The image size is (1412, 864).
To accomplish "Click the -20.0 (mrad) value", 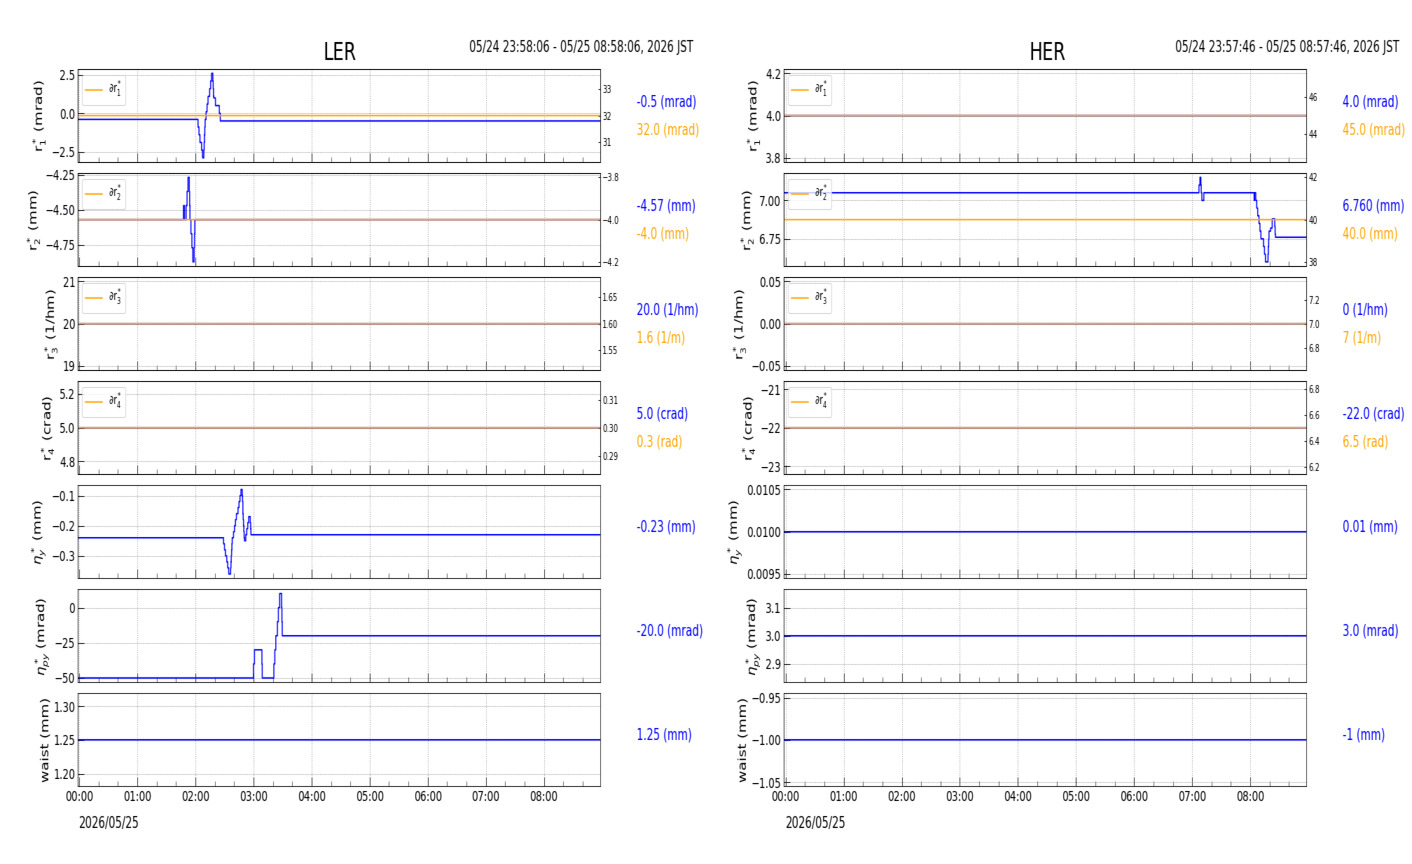I will [x=669, y=631].
